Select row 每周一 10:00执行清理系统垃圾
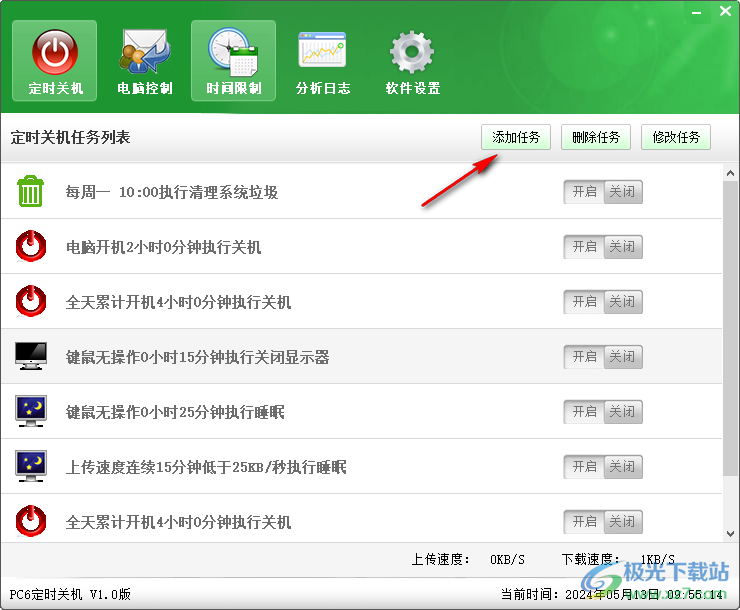740x610 pixels. 362,191
